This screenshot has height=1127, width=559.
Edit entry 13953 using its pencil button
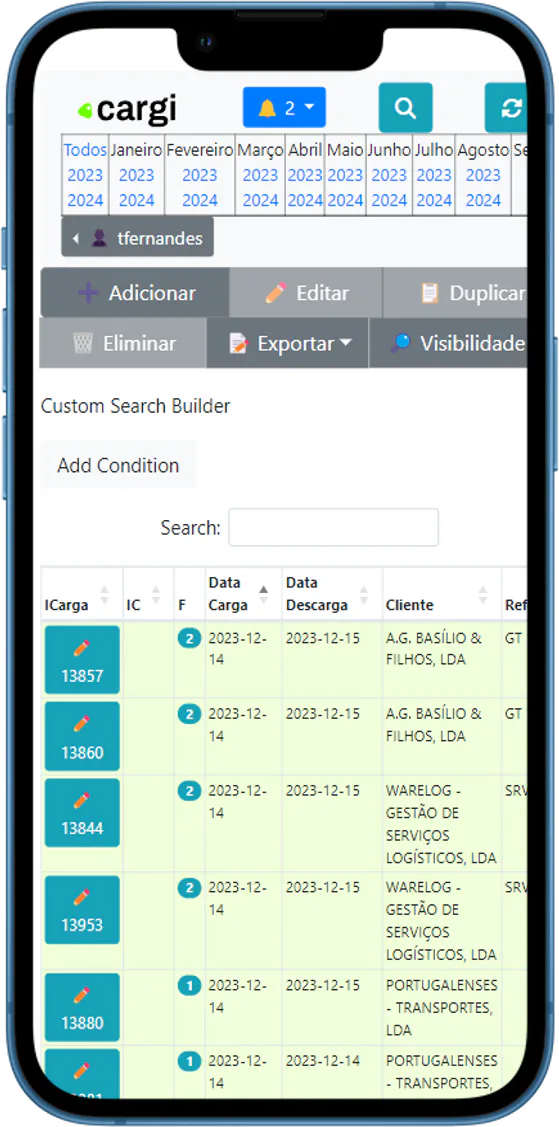pos(82,909)
